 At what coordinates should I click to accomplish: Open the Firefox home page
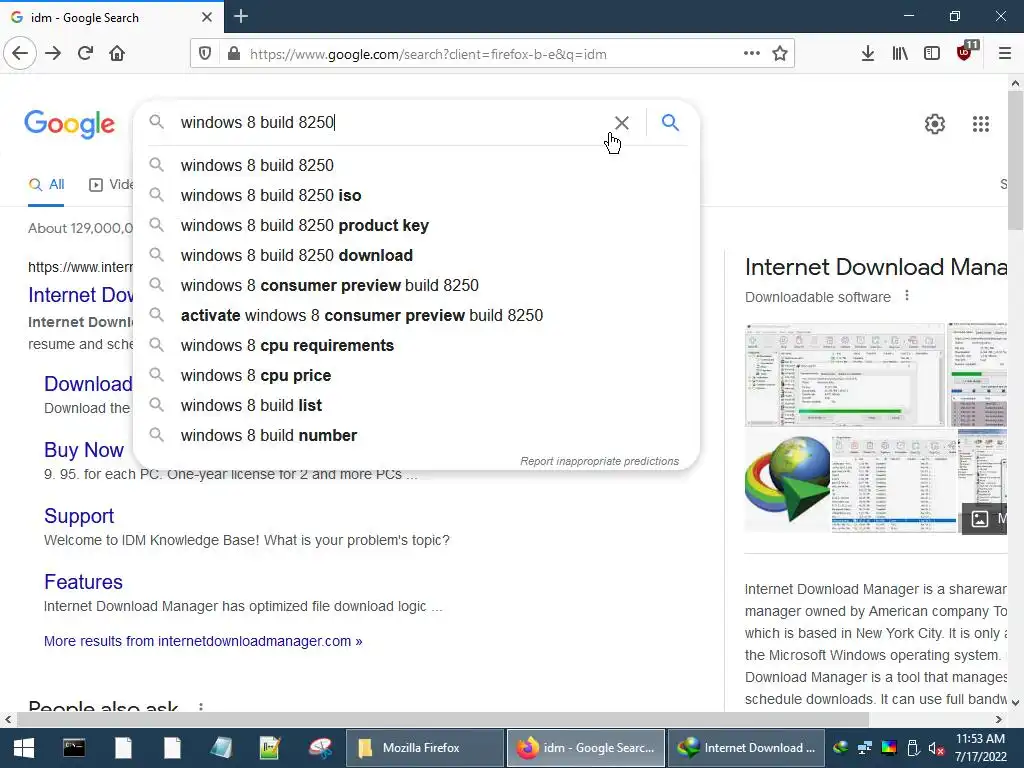[x=117, y=54]
